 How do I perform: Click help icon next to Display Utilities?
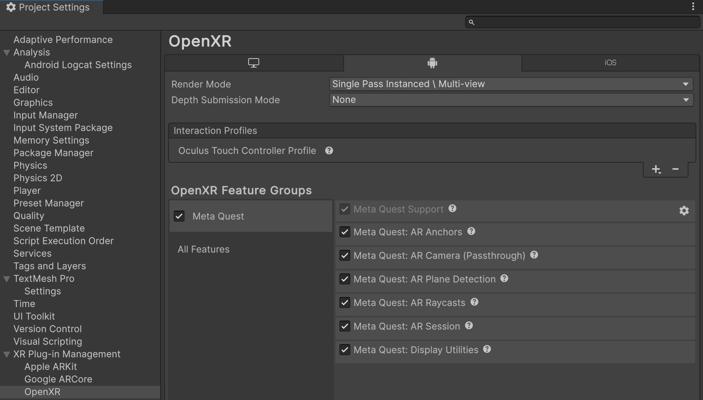(x=487, y=350)
